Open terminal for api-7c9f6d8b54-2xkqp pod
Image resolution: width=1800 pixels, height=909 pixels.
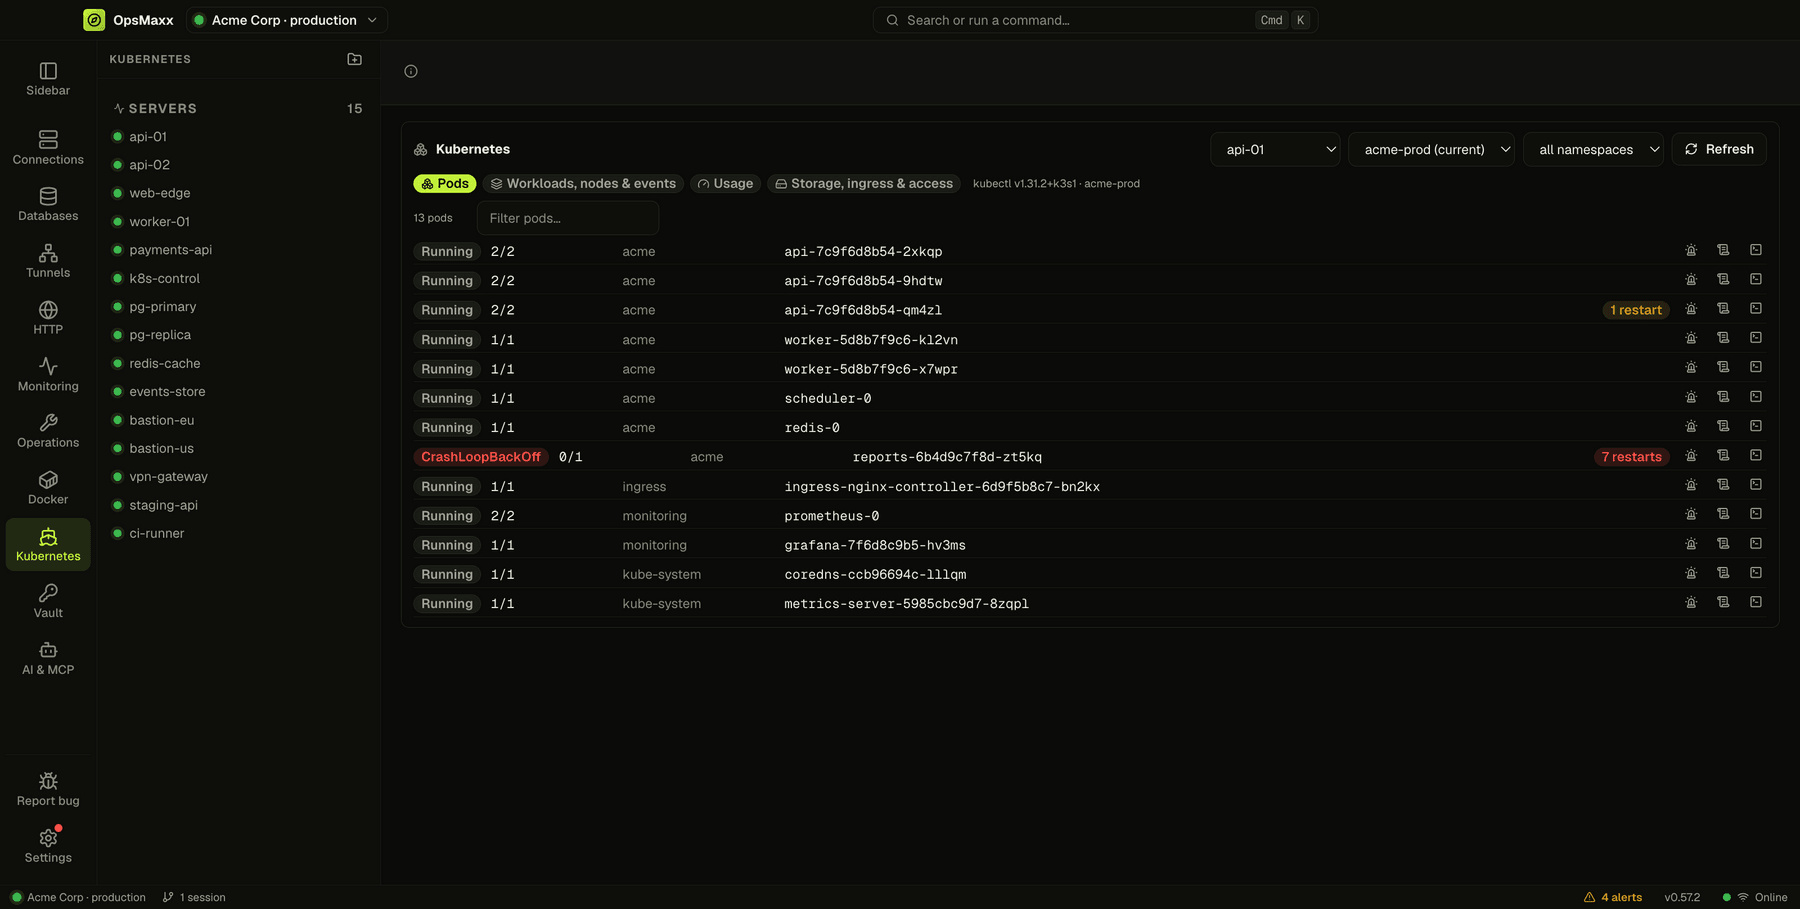pyautogui.click(x=1756, y=250)
